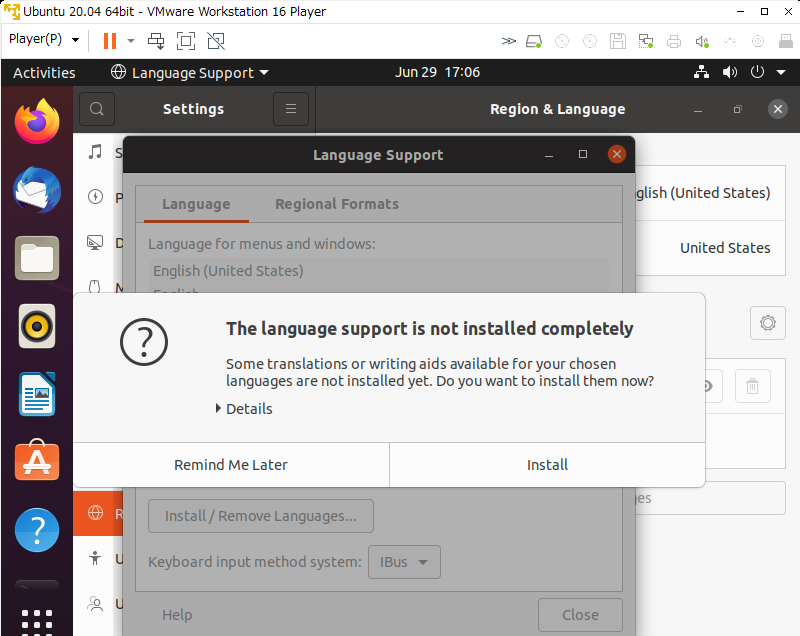Show Applications grid in the dock
This screenshot has height=636, width=800.
tap(37, 621)
